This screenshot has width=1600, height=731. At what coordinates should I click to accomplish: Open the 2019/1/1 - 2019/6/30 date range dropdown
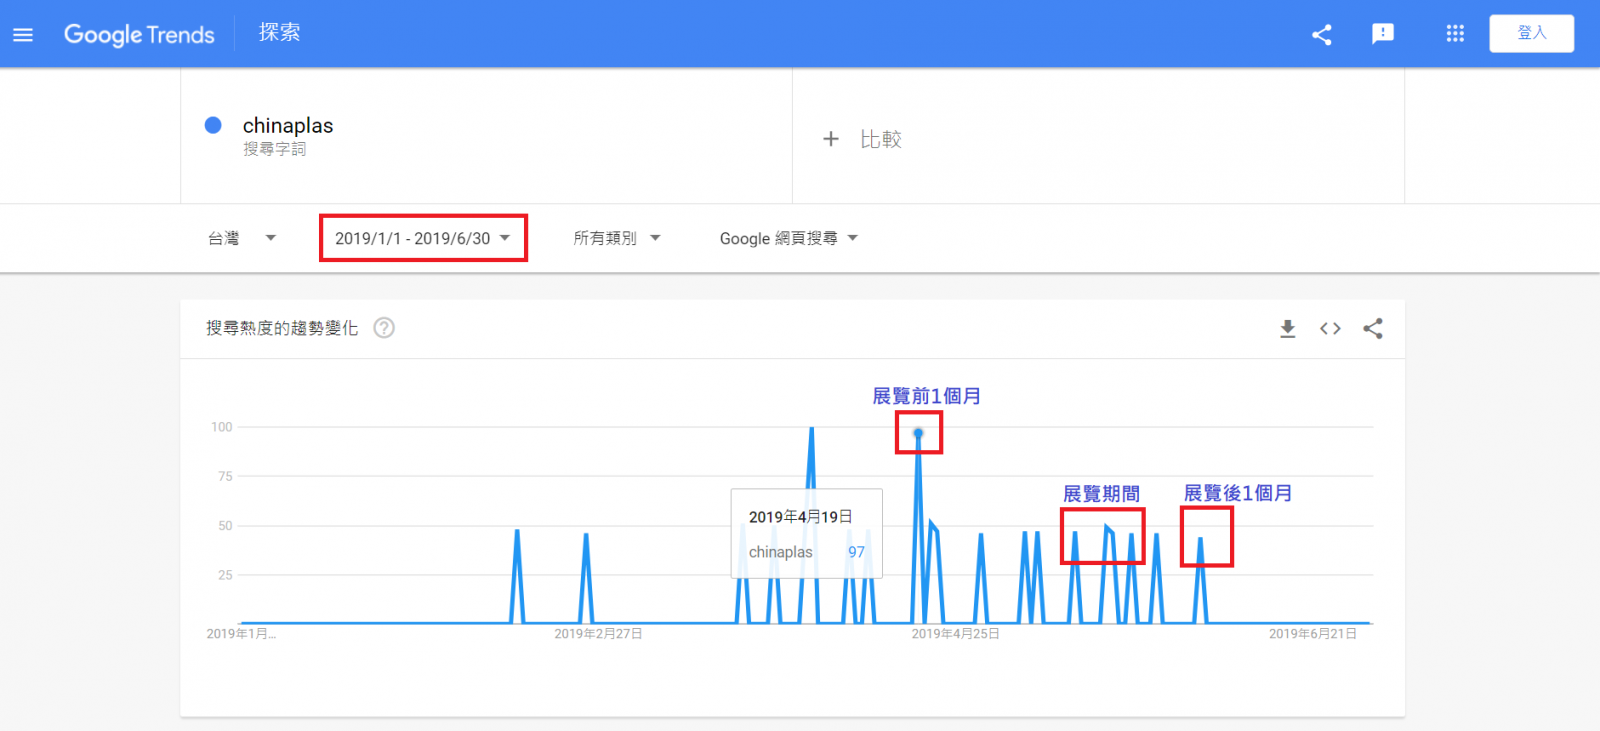423,238
